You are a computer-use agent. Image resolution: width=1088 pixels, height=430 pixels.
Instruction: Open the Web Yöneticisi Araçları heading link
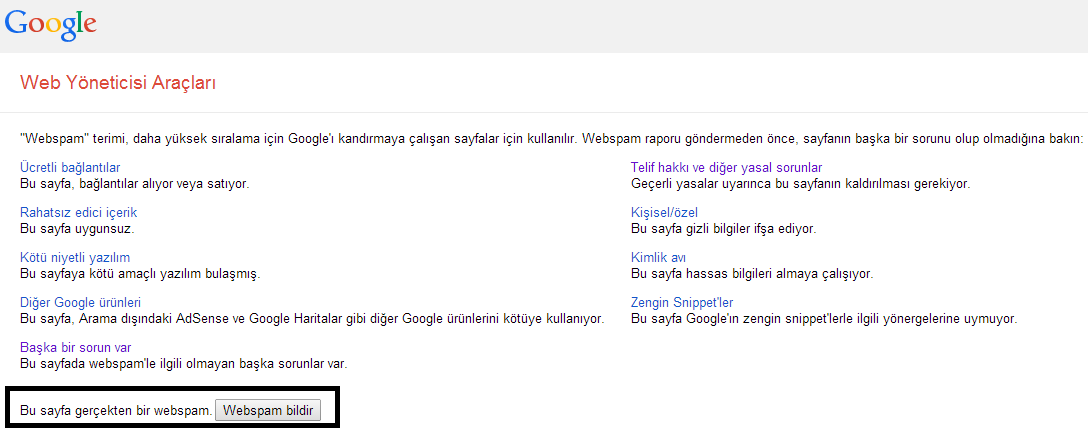[118, 83]
